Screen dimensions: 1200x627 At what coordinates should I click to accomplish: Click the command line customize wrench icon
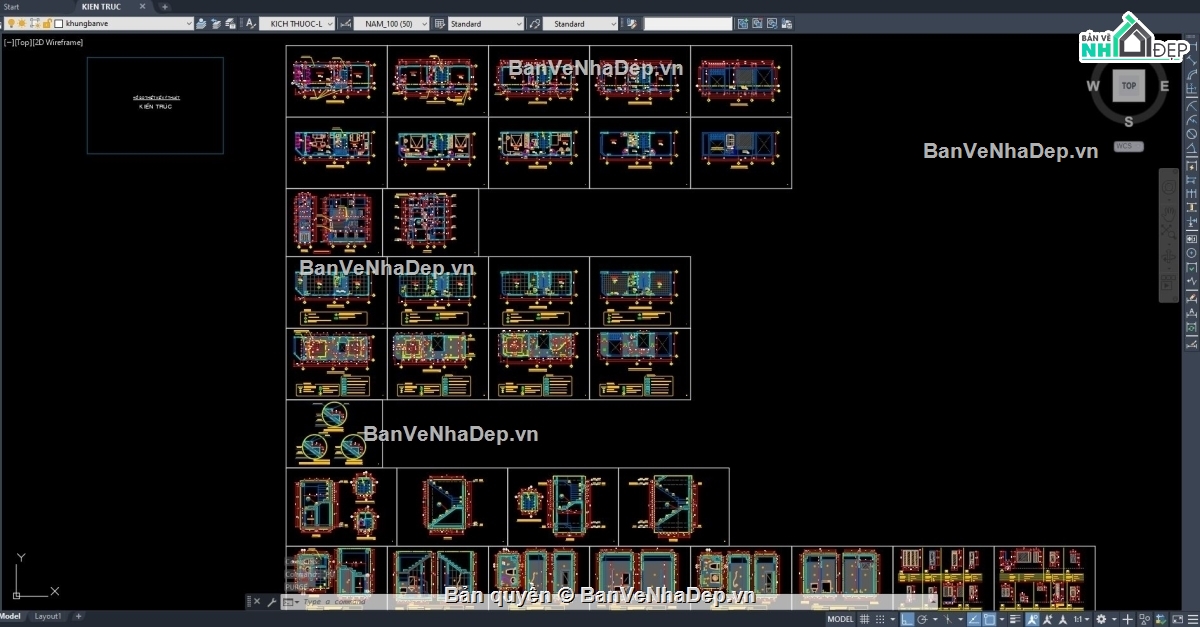coord(271,602)
